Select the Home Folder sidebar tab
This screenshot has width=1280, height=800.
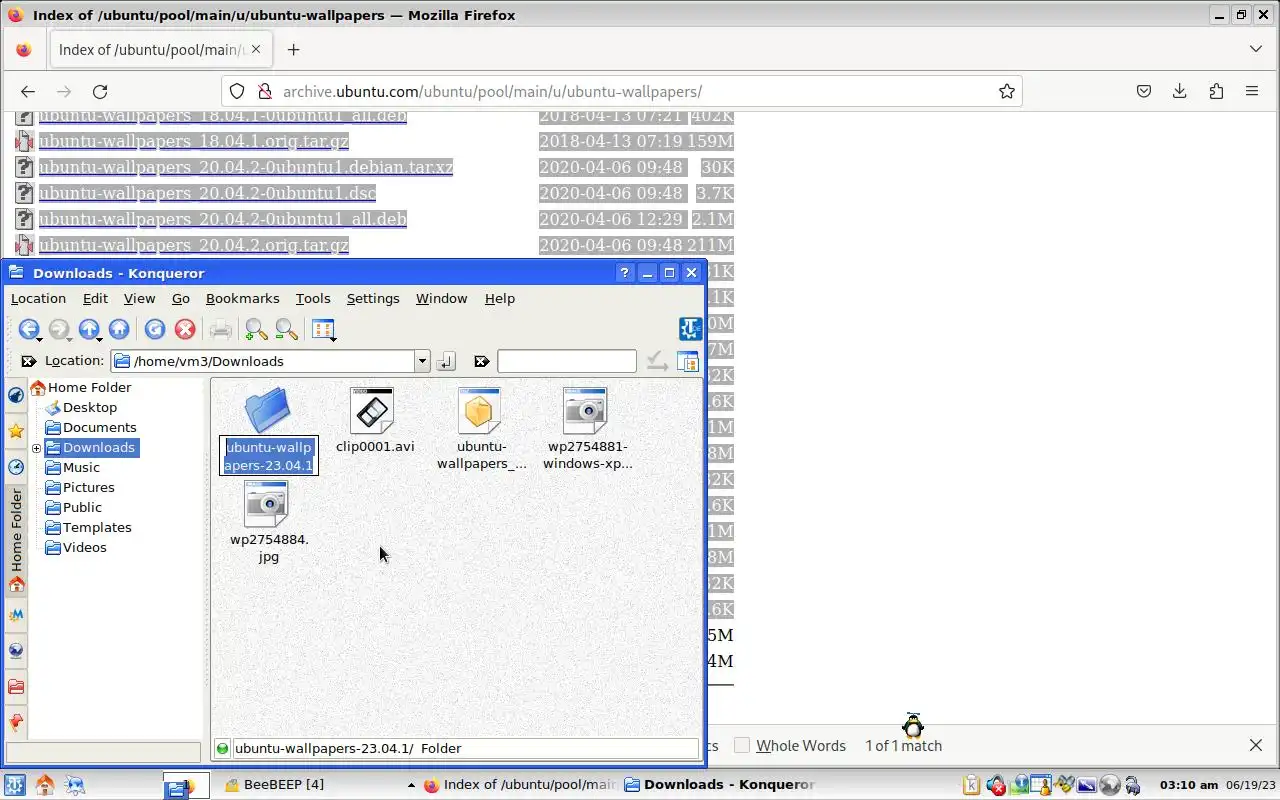[16, 541]
